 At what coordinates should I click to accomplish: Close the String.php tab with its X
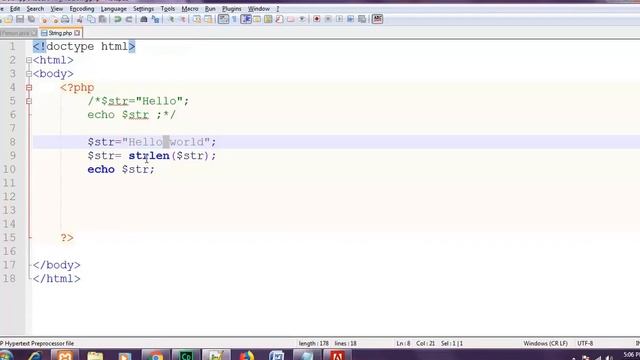click(x=77, y=33)
